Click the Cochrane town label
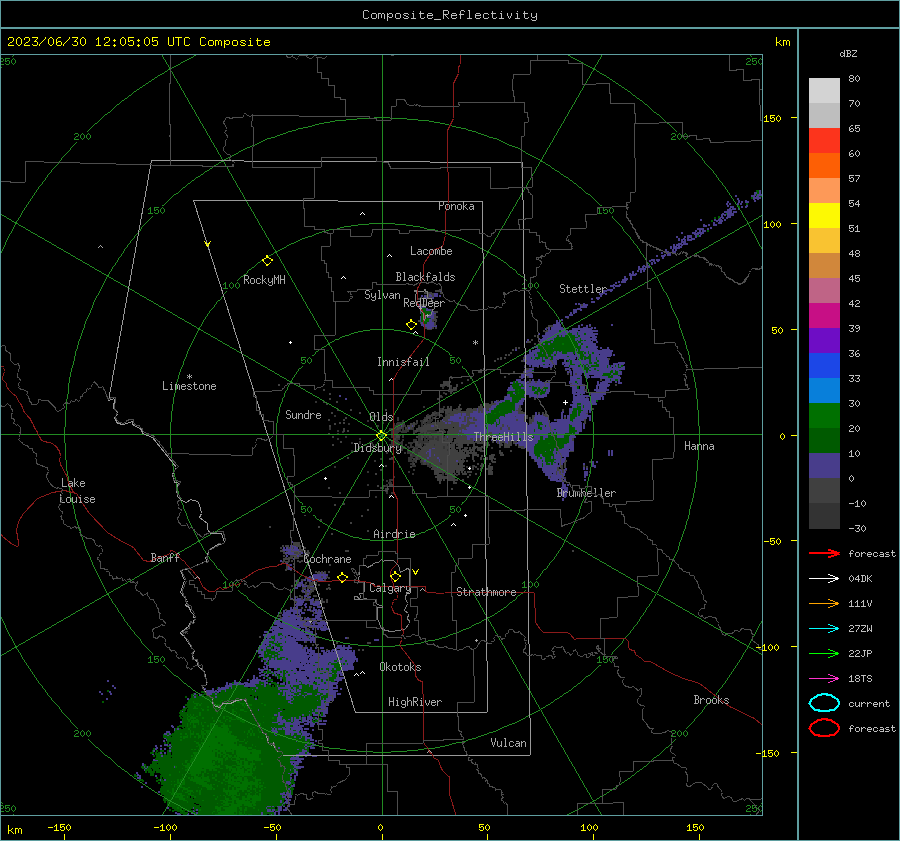Viewport: 900px width, 841px height. tap(327, 559)
